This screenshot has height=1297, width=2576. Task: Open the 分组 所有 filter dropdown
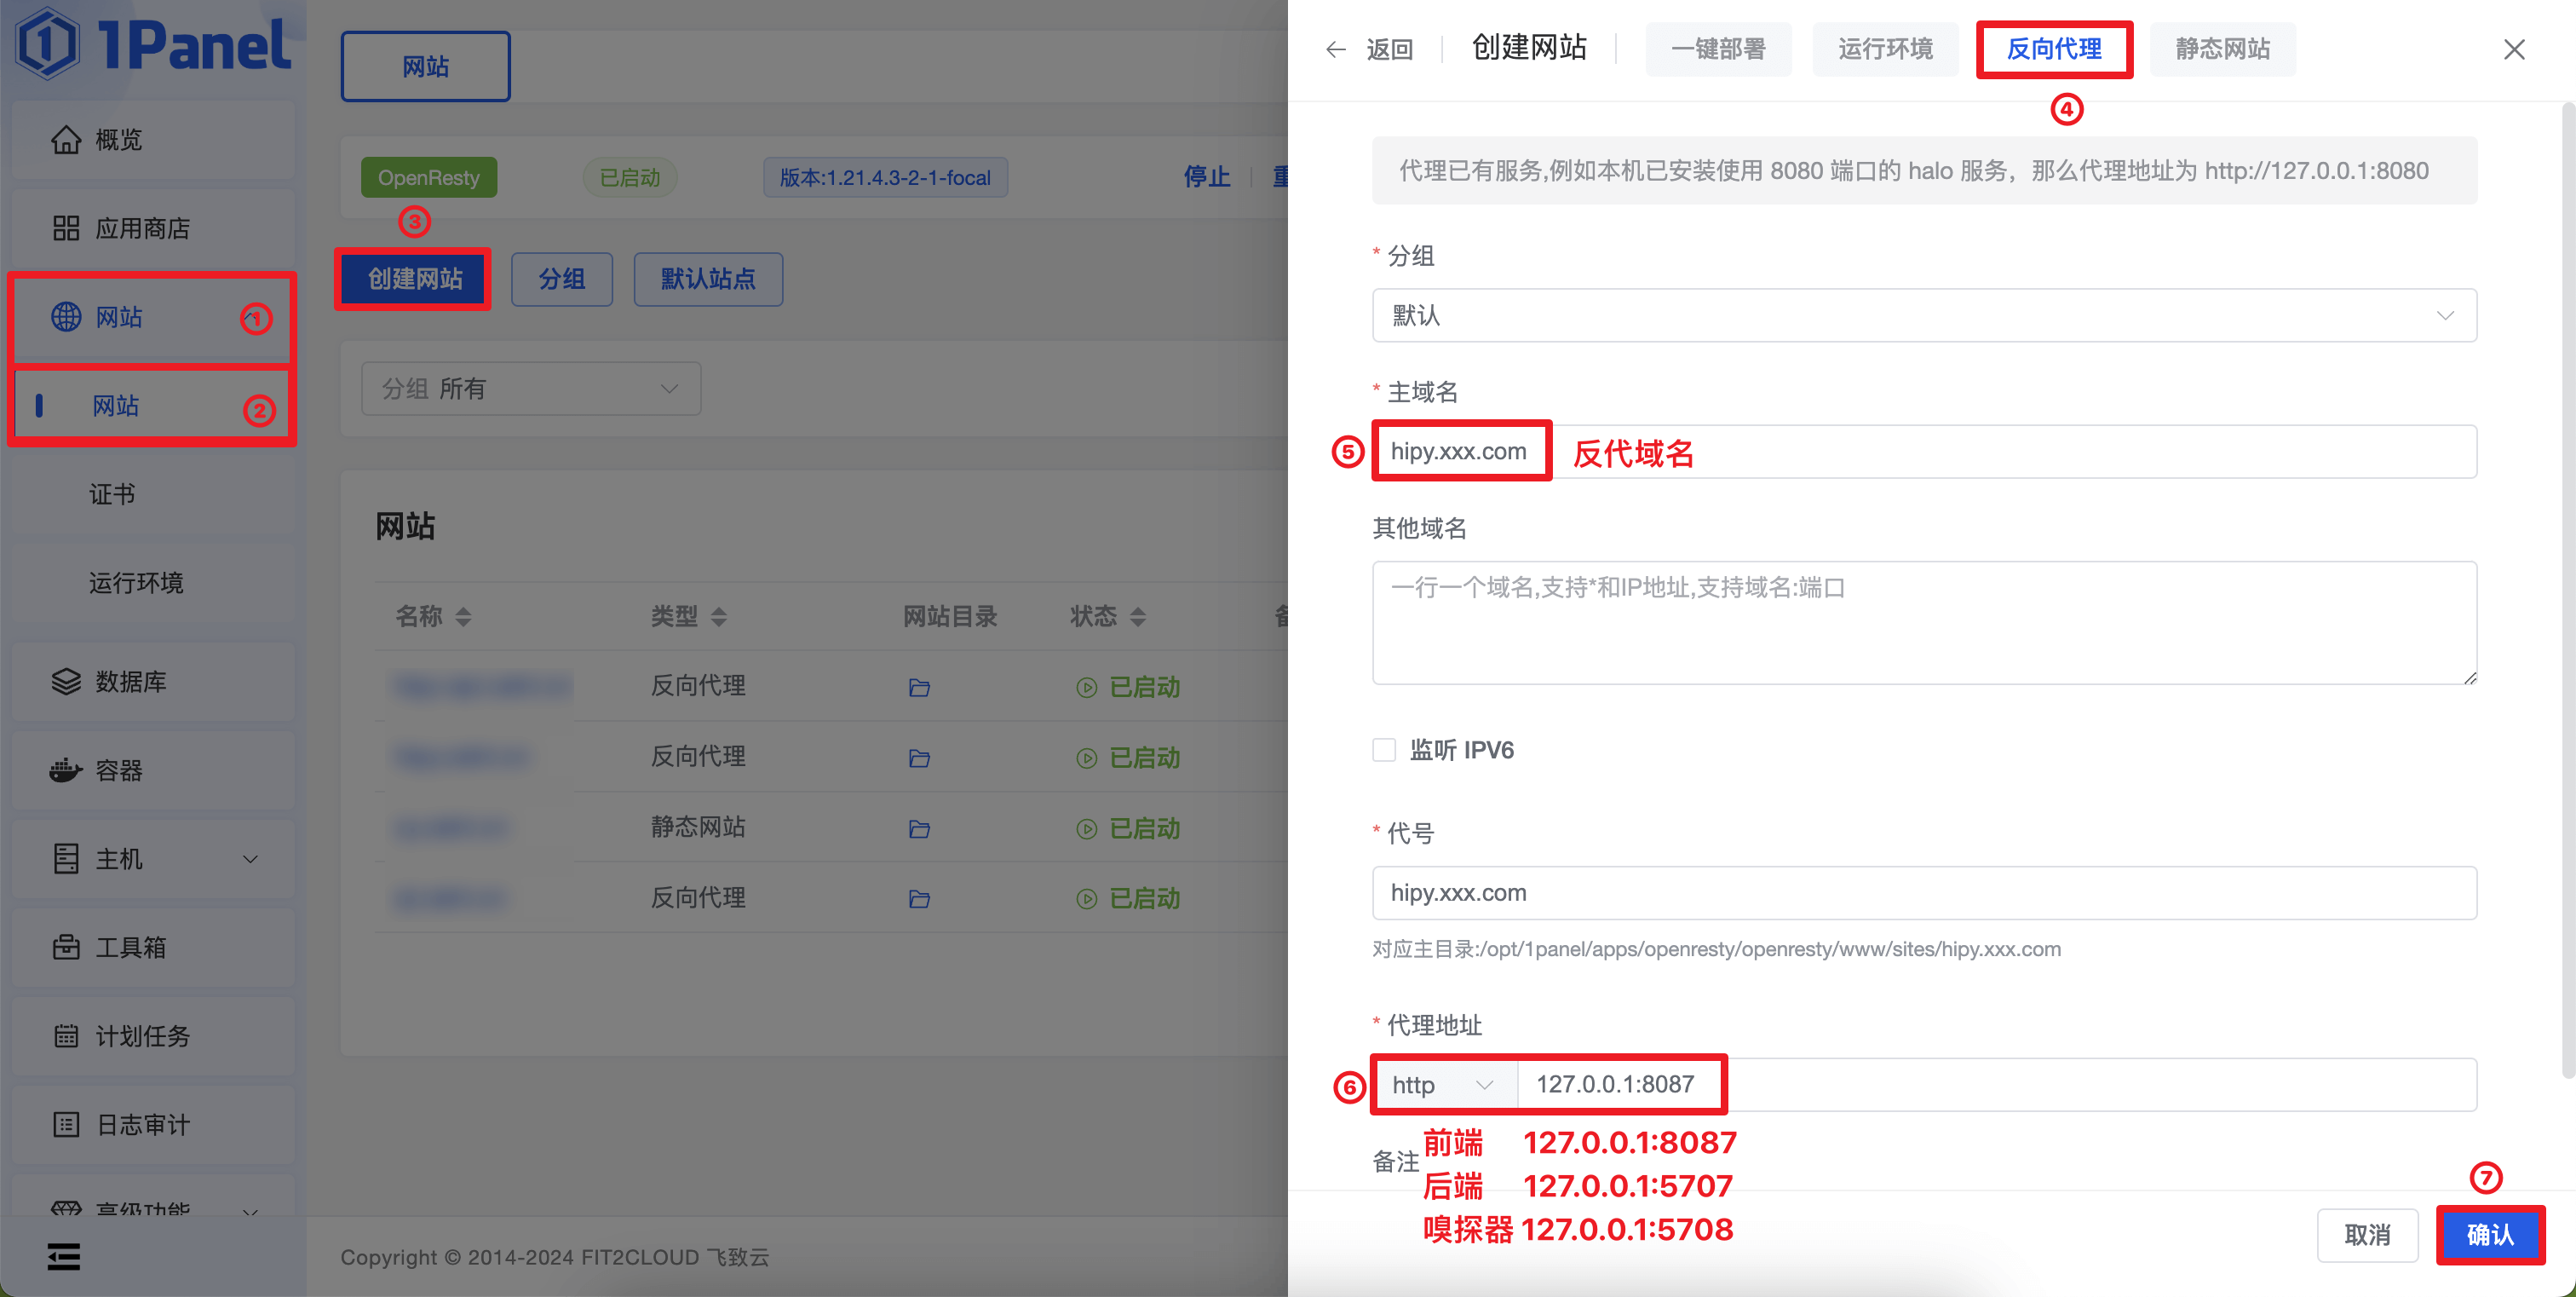click(x=531, y=389)
